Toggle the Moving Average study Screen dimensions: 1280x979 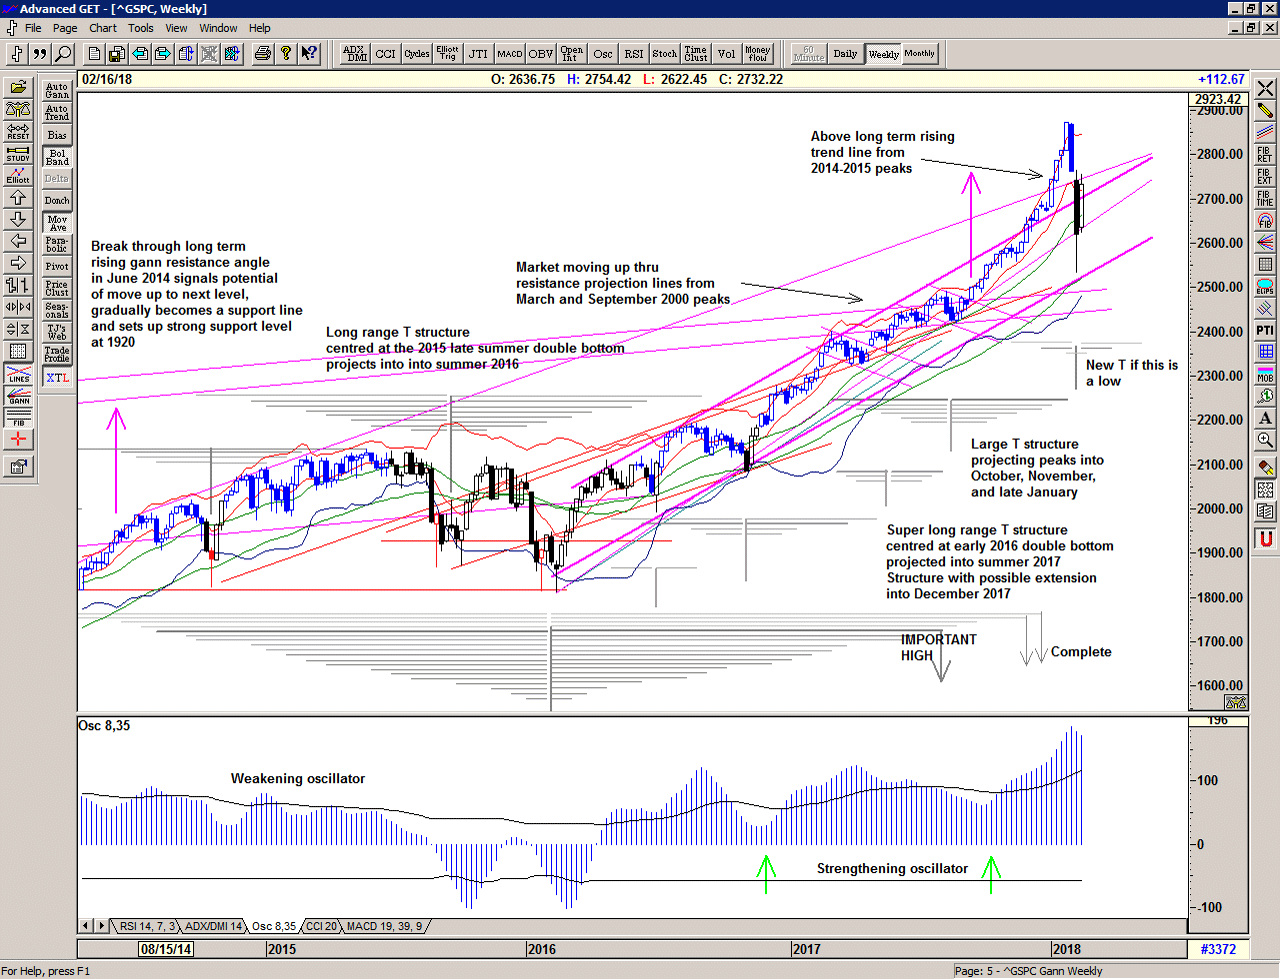[57, 223]
